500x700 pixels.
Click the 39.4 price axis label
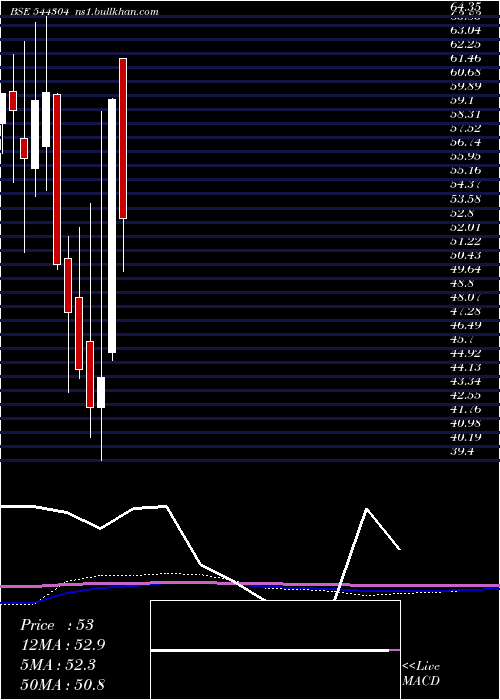pos(462,451)
